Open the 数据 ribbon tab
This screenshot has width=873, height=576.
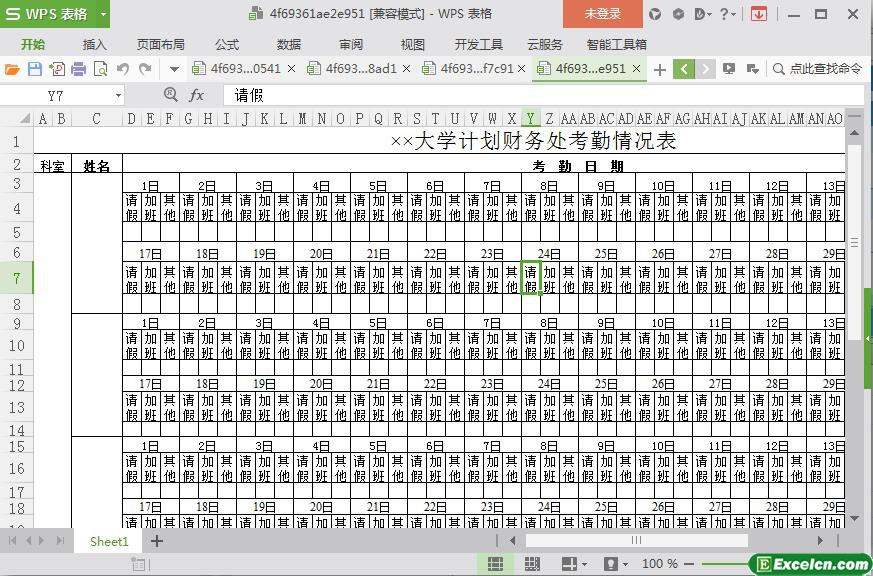(289, 45)
